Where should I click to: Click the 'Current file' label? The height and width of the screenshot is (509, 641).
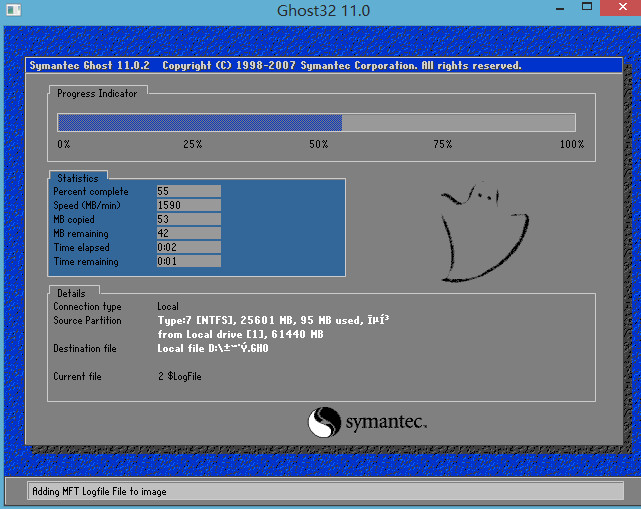(77, 377)
